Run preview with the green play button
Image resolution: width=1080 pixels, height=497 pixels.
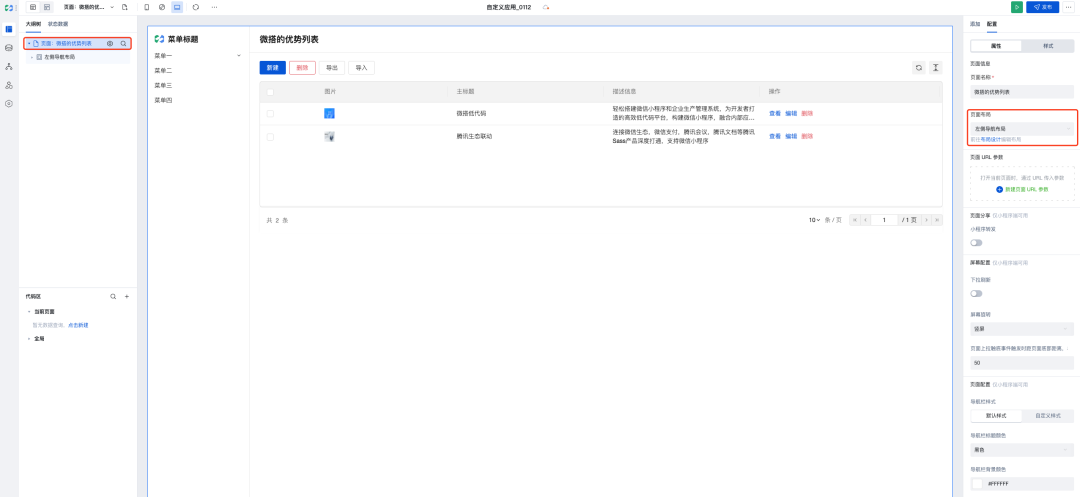tap(1017, 7)
